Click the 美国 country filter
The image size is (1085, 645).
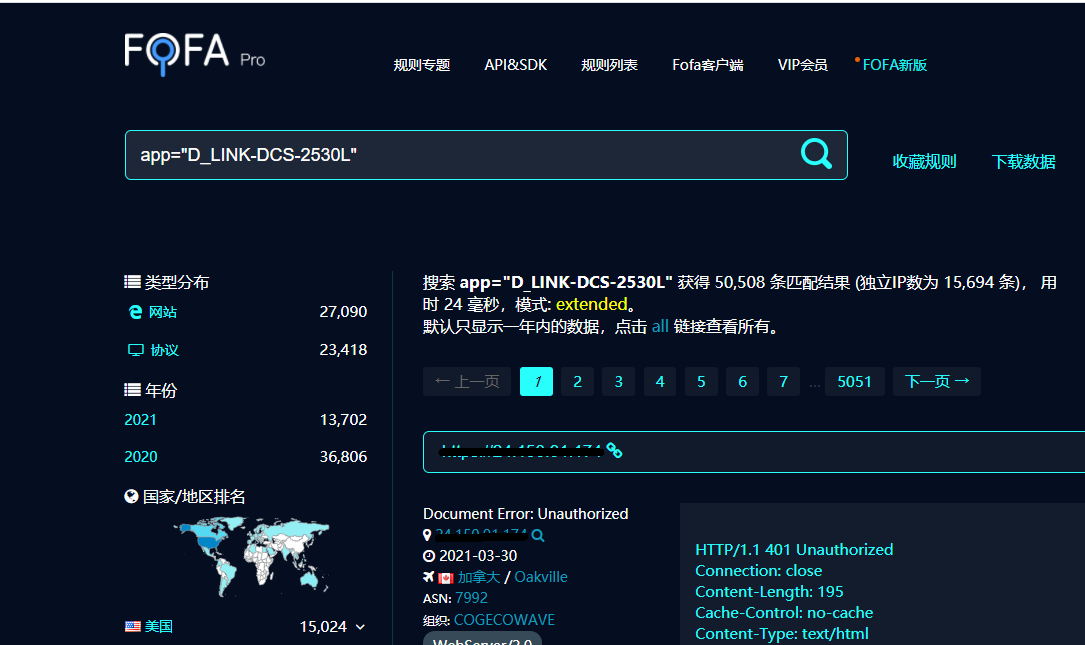(158, 626)
